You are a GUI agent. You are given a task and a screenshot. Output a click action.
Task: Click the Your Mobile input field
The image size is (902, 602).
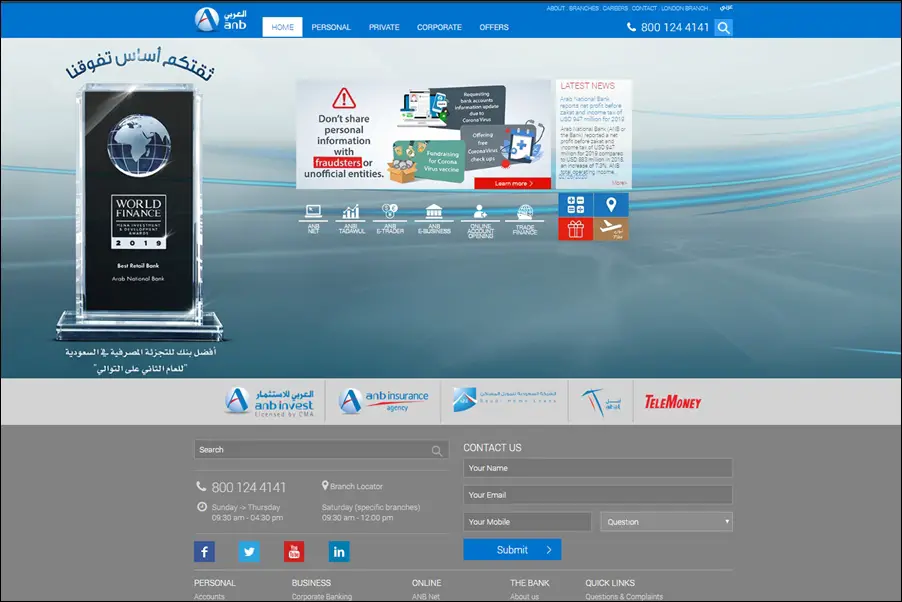coord(528,522)
